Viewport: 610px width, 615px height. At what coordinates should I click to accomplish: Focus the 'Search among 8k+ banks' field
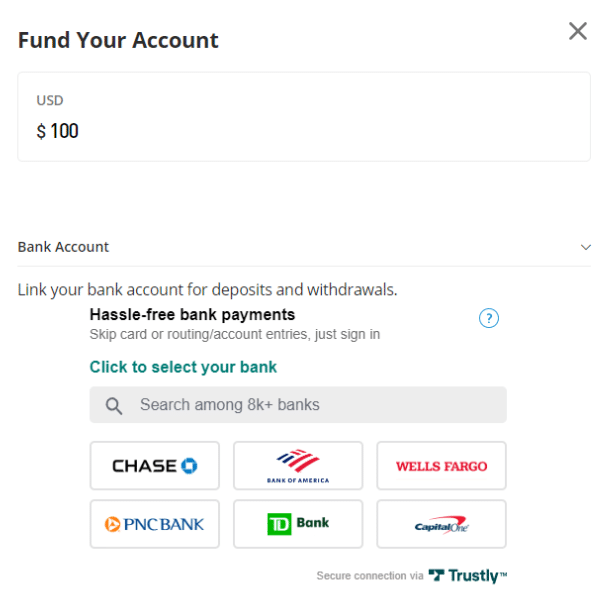point(310,405)
